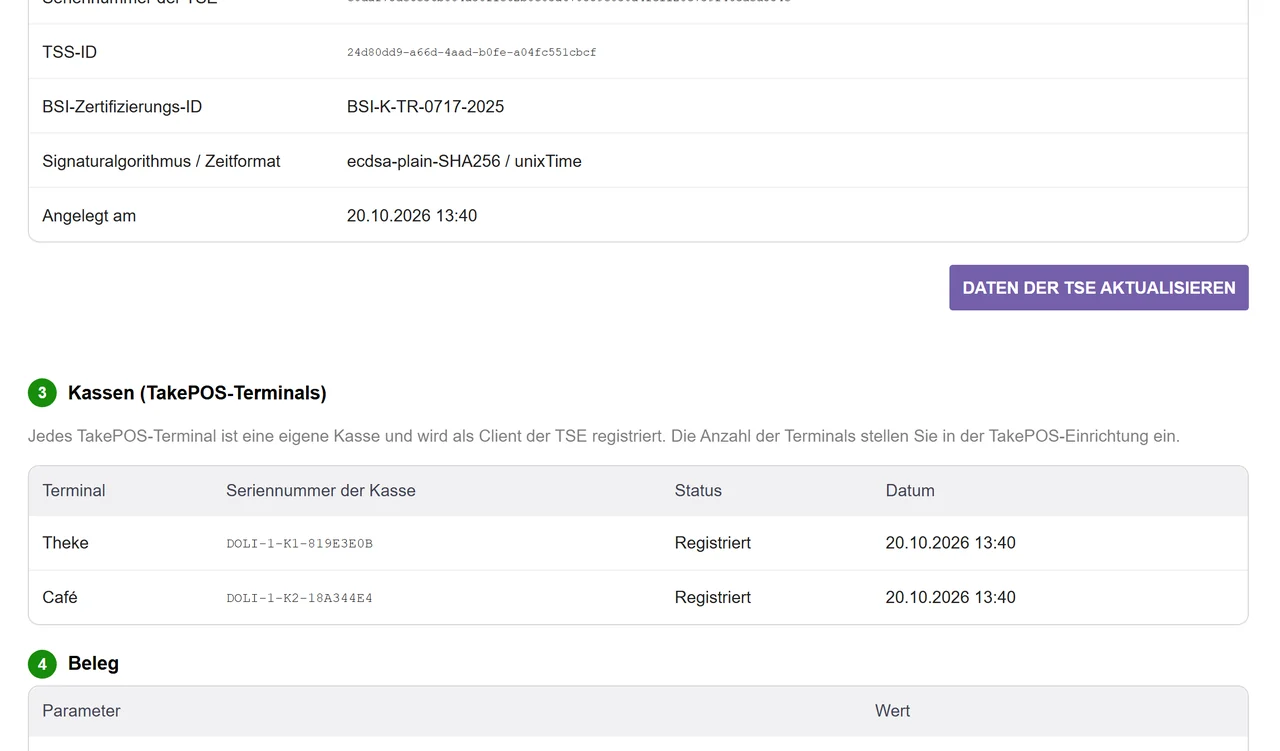The height and width of the screenshot is (751, 1280).
Task: Click serial number DOLI-1-K2-18A344E4
Action: 300,598
